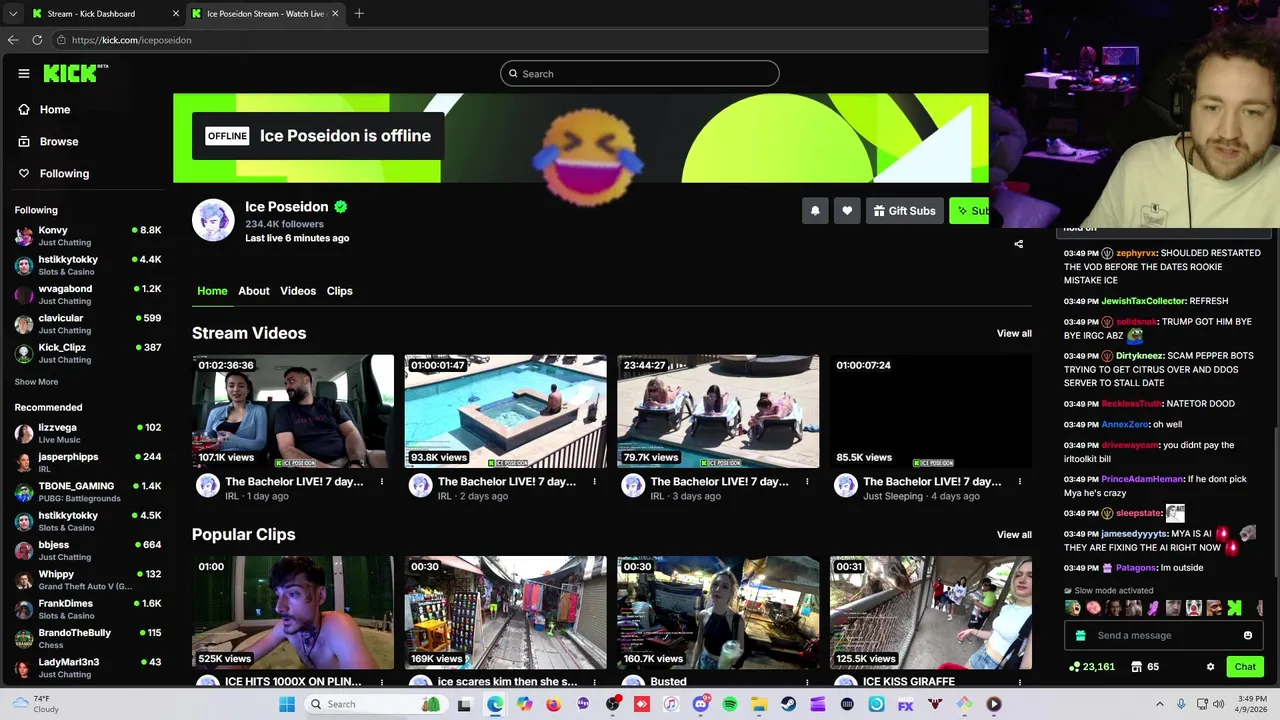Open options menu for 2 days ago video

pyautogui.click(x=594, y=482)
